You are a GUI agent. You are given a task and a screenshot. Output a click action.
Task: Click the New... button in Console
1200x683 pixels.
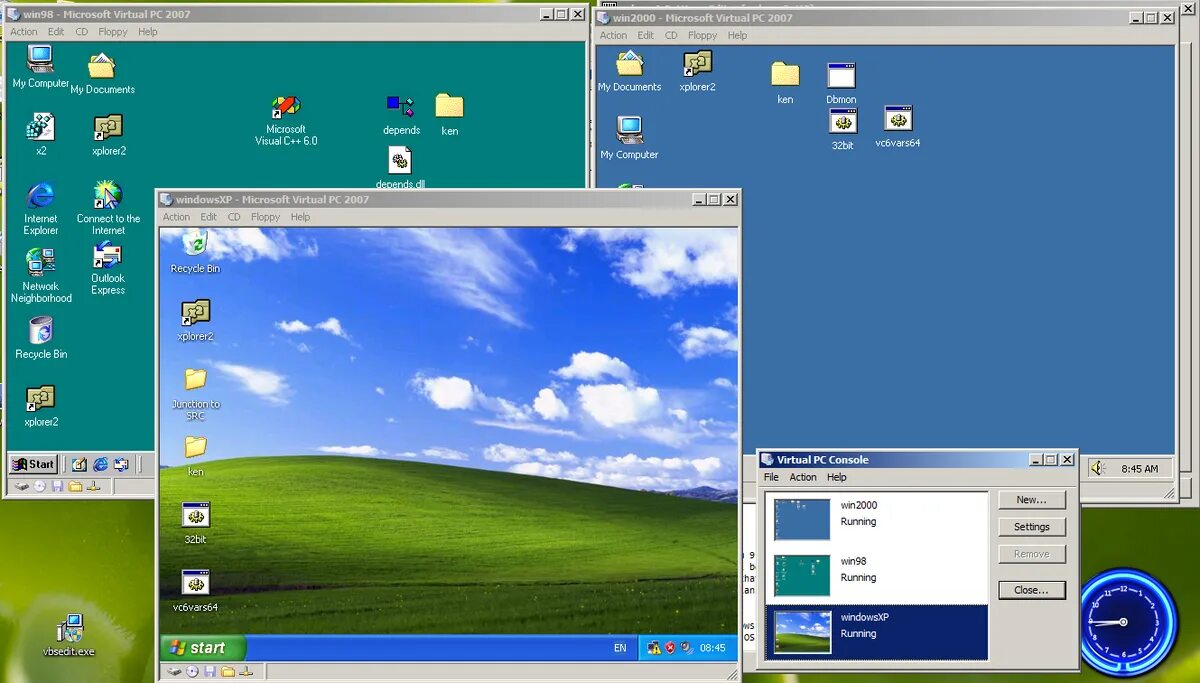pyautogui.click(x=1032, y=500)
